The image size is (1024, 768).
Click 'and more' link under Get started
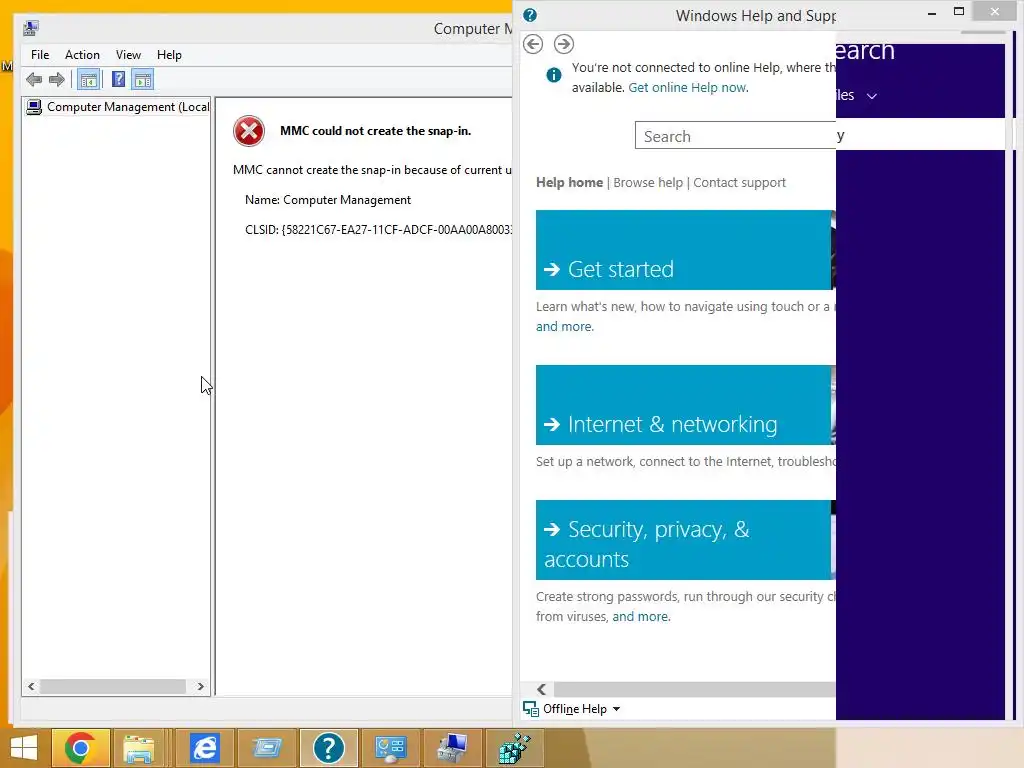click(x=564, y=327)
